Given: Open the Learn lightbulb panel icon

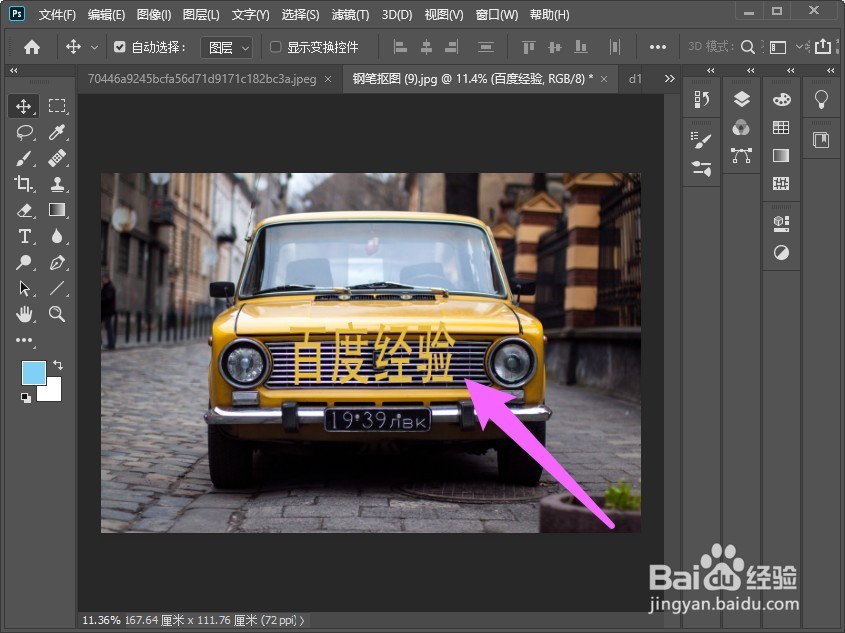Looking at the screenshot, I should (821, 99).
